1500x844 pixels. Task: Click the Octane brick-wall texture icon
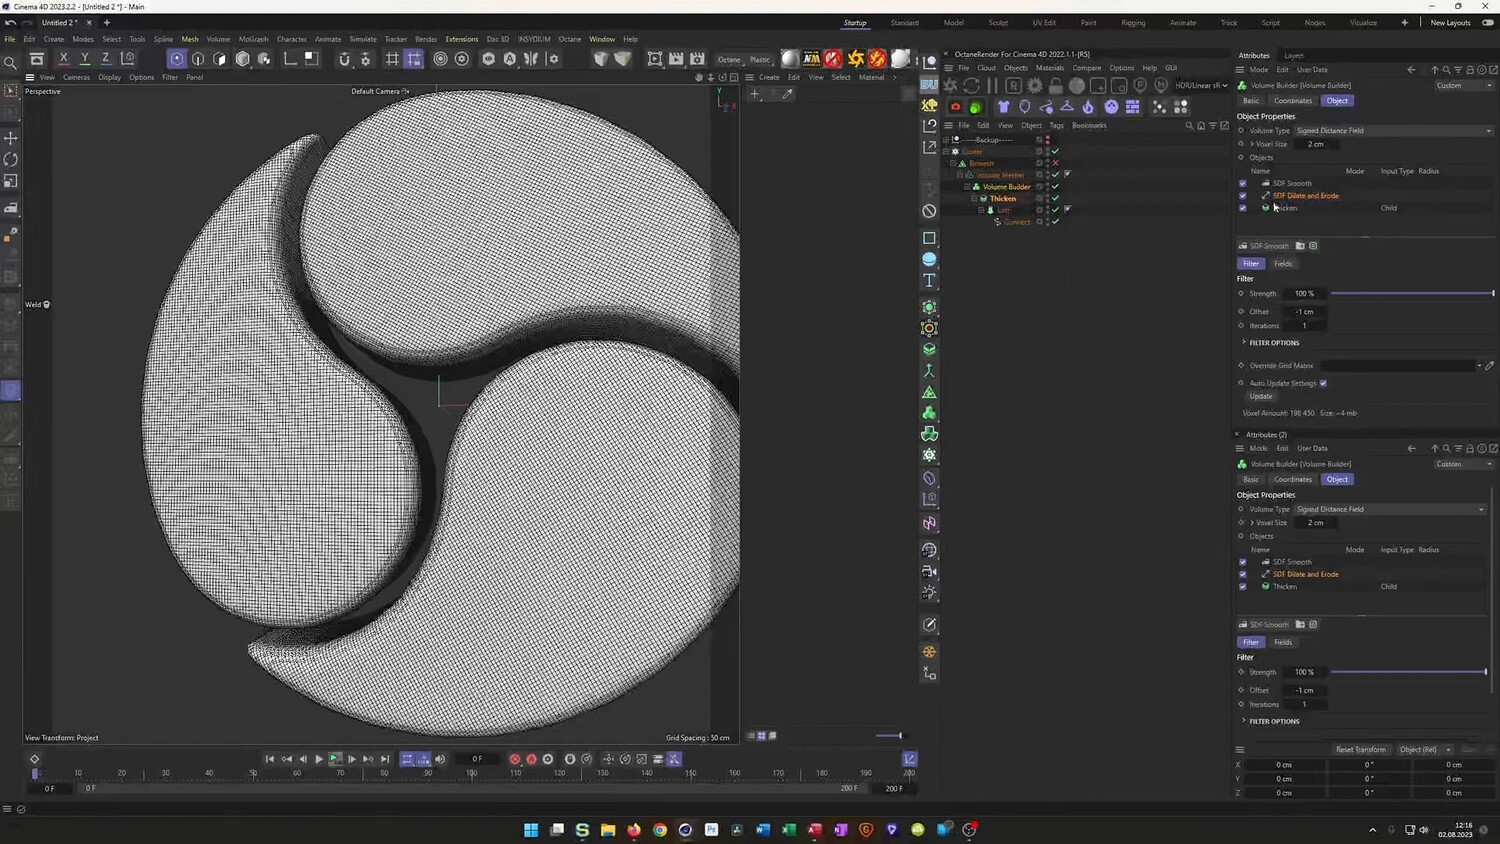point(1133,107)
